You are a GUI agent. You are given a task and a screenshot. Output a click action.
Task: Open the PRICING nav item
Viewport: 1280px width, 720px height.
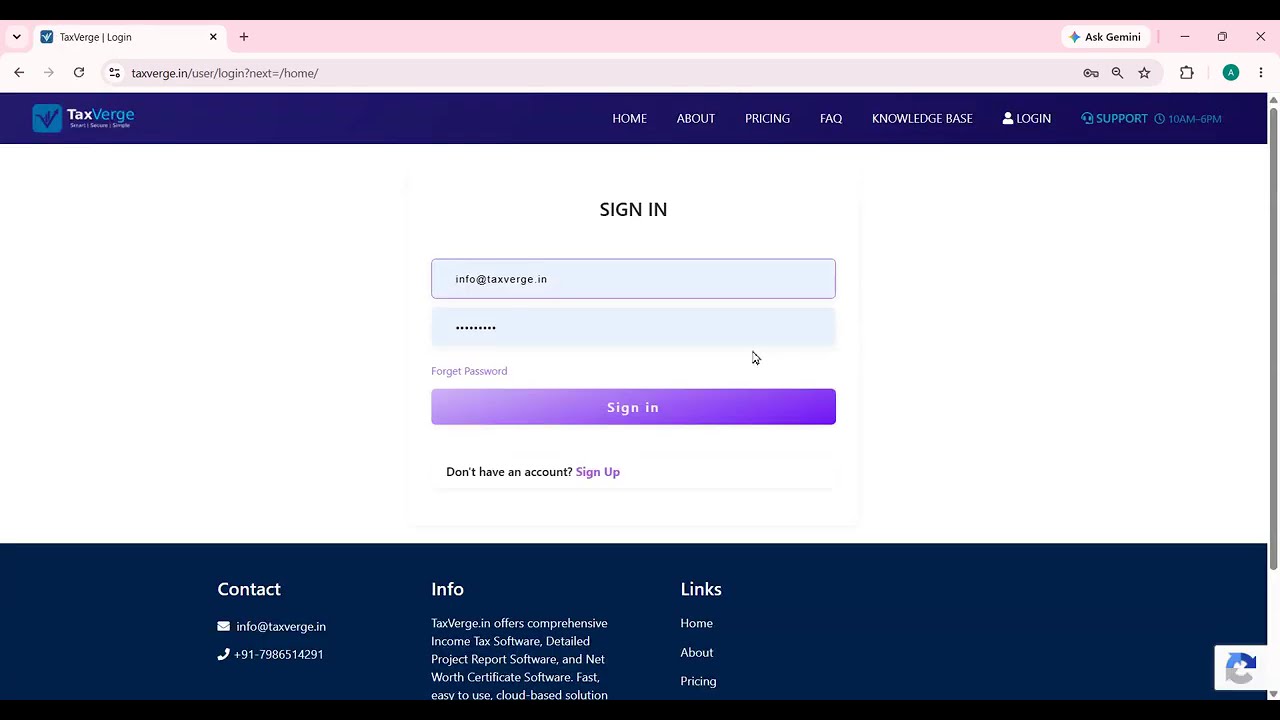[767, 118]
